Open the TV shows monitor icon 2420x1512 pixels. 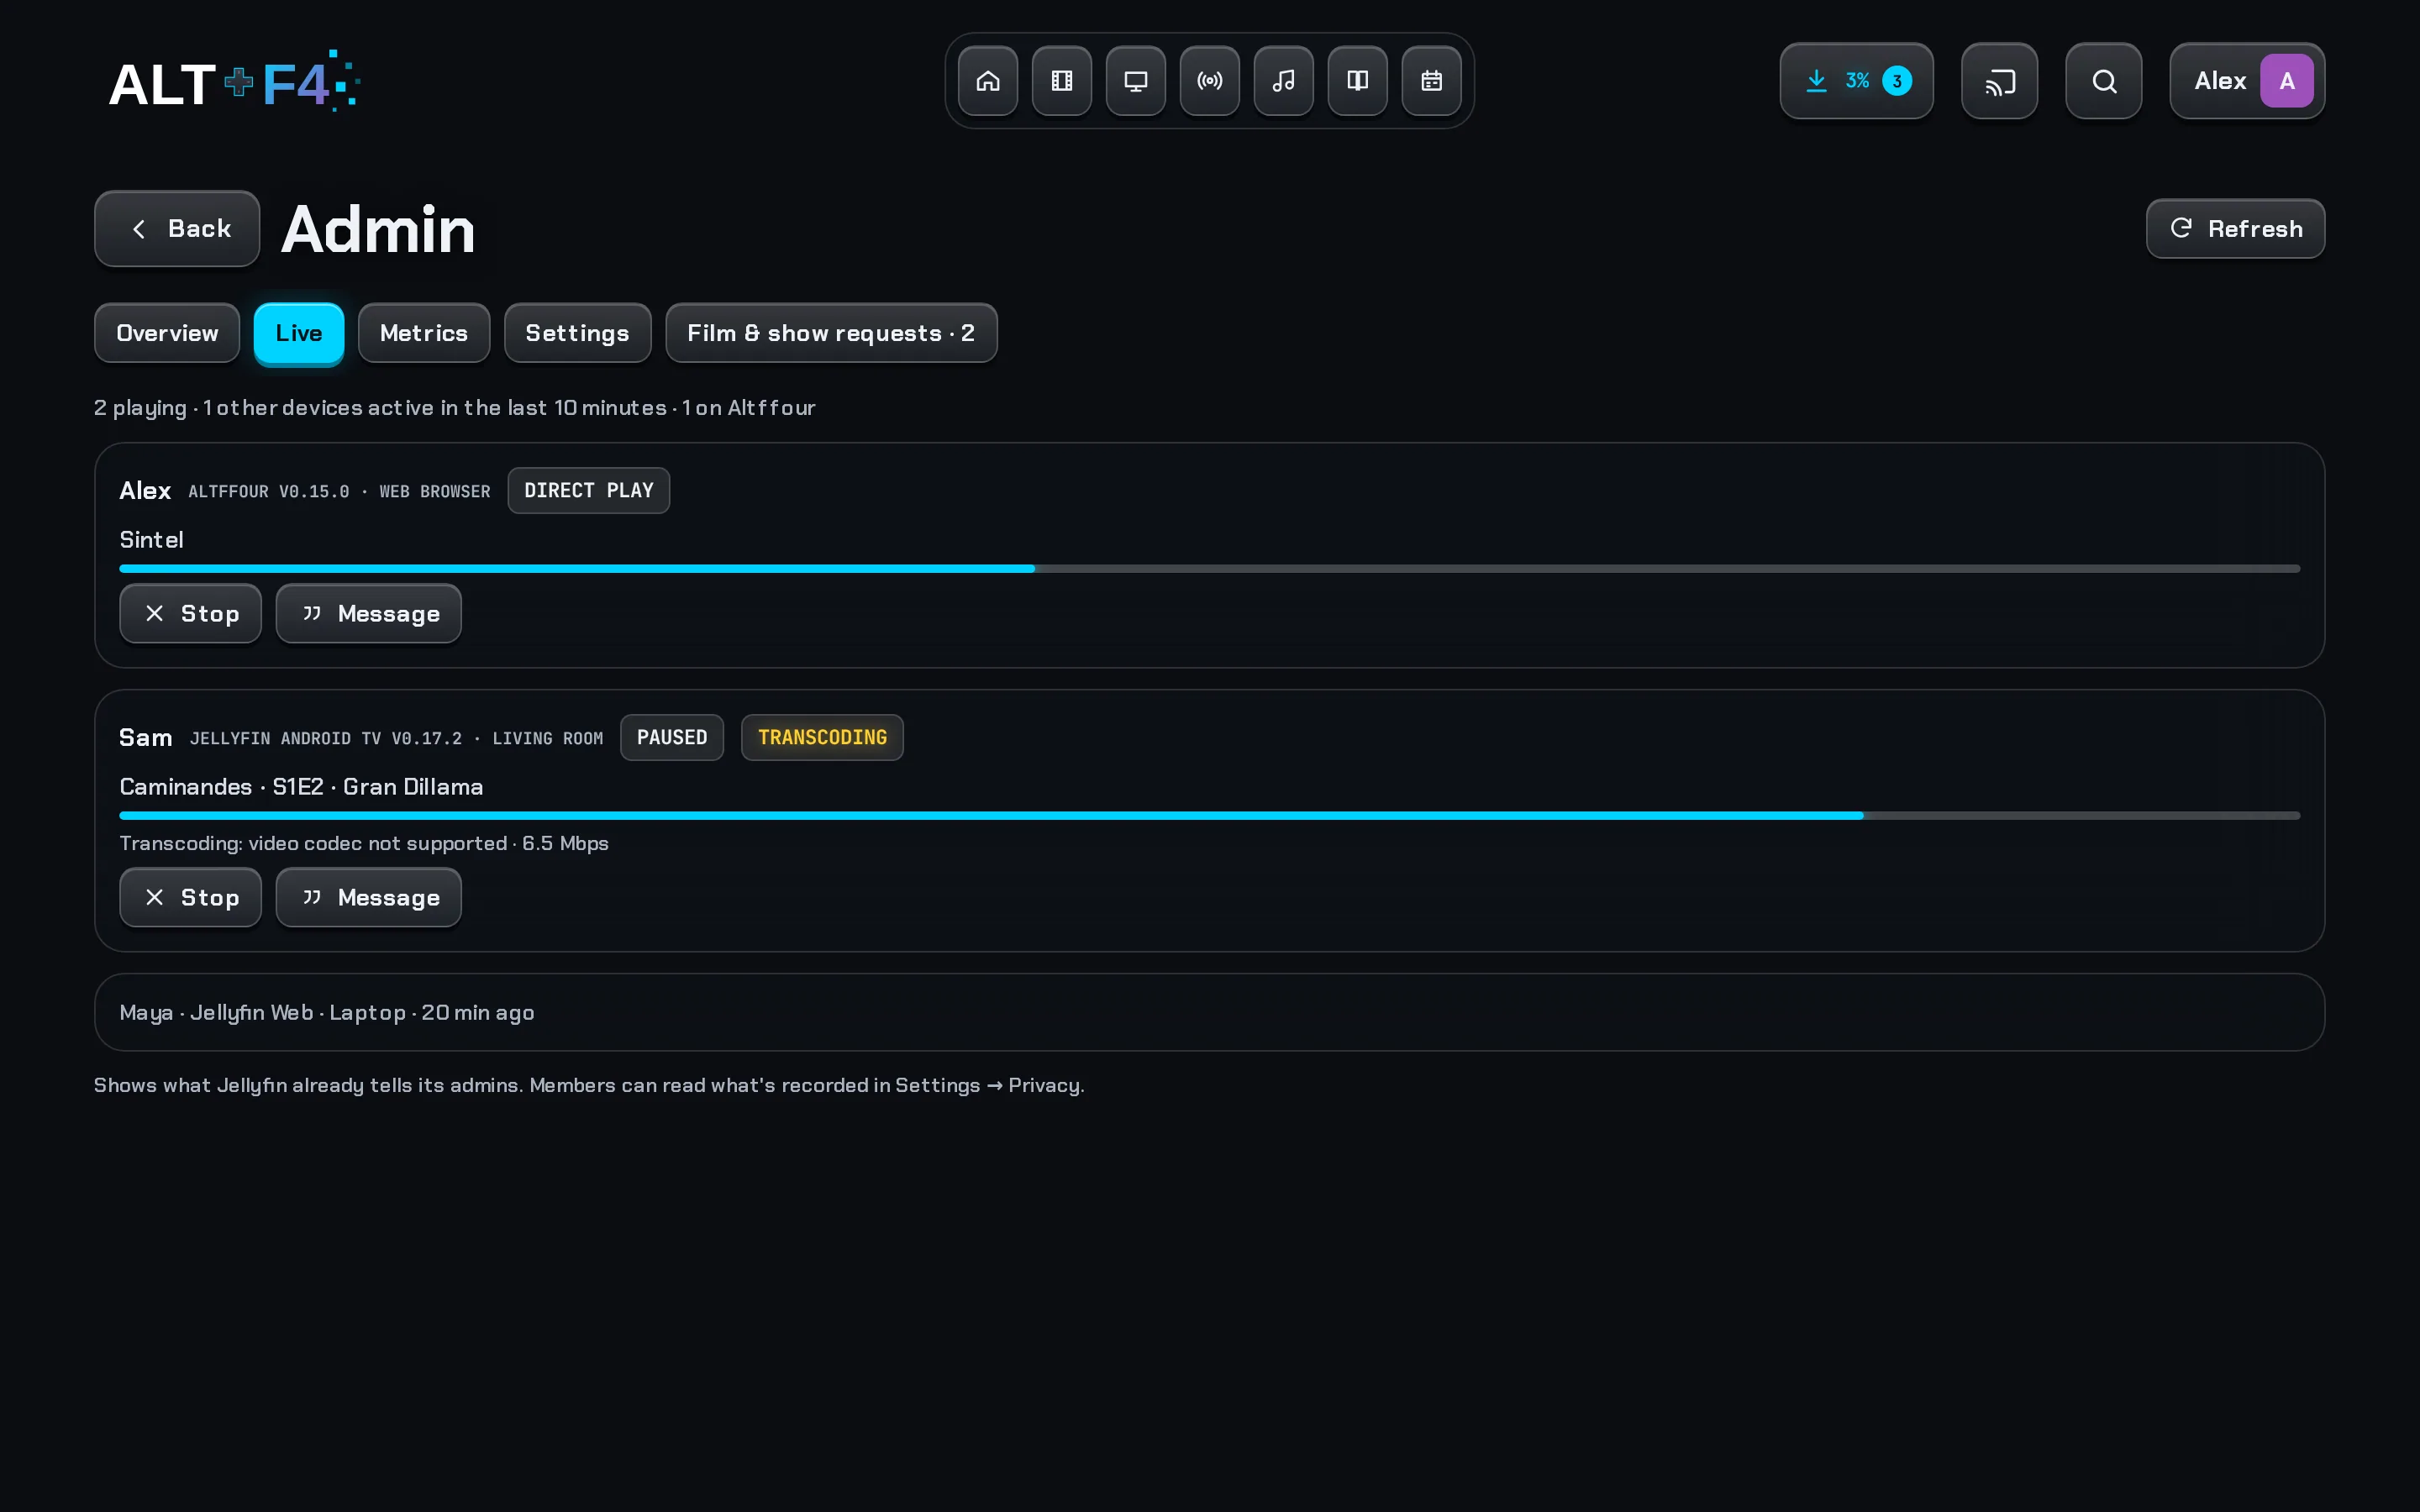coord(1135,81)
